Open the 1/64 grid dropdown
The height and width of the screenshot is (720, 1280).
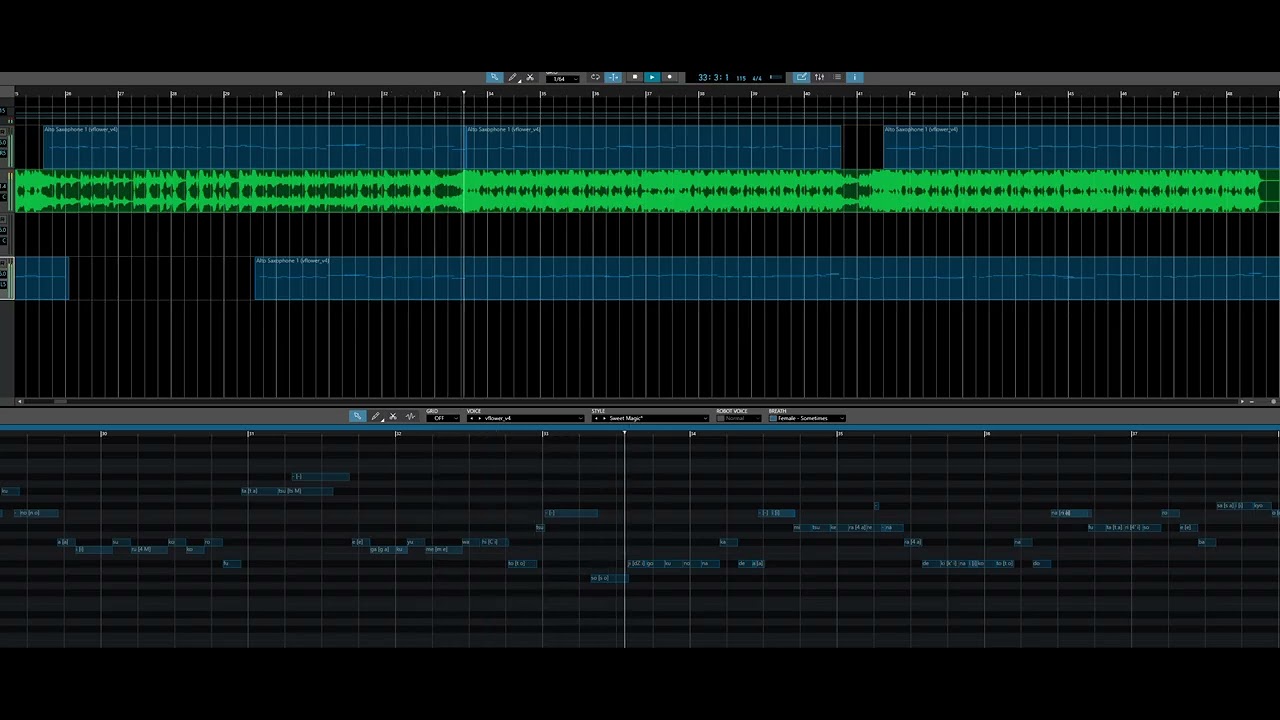pyautogui.click(x=564, y=78)
